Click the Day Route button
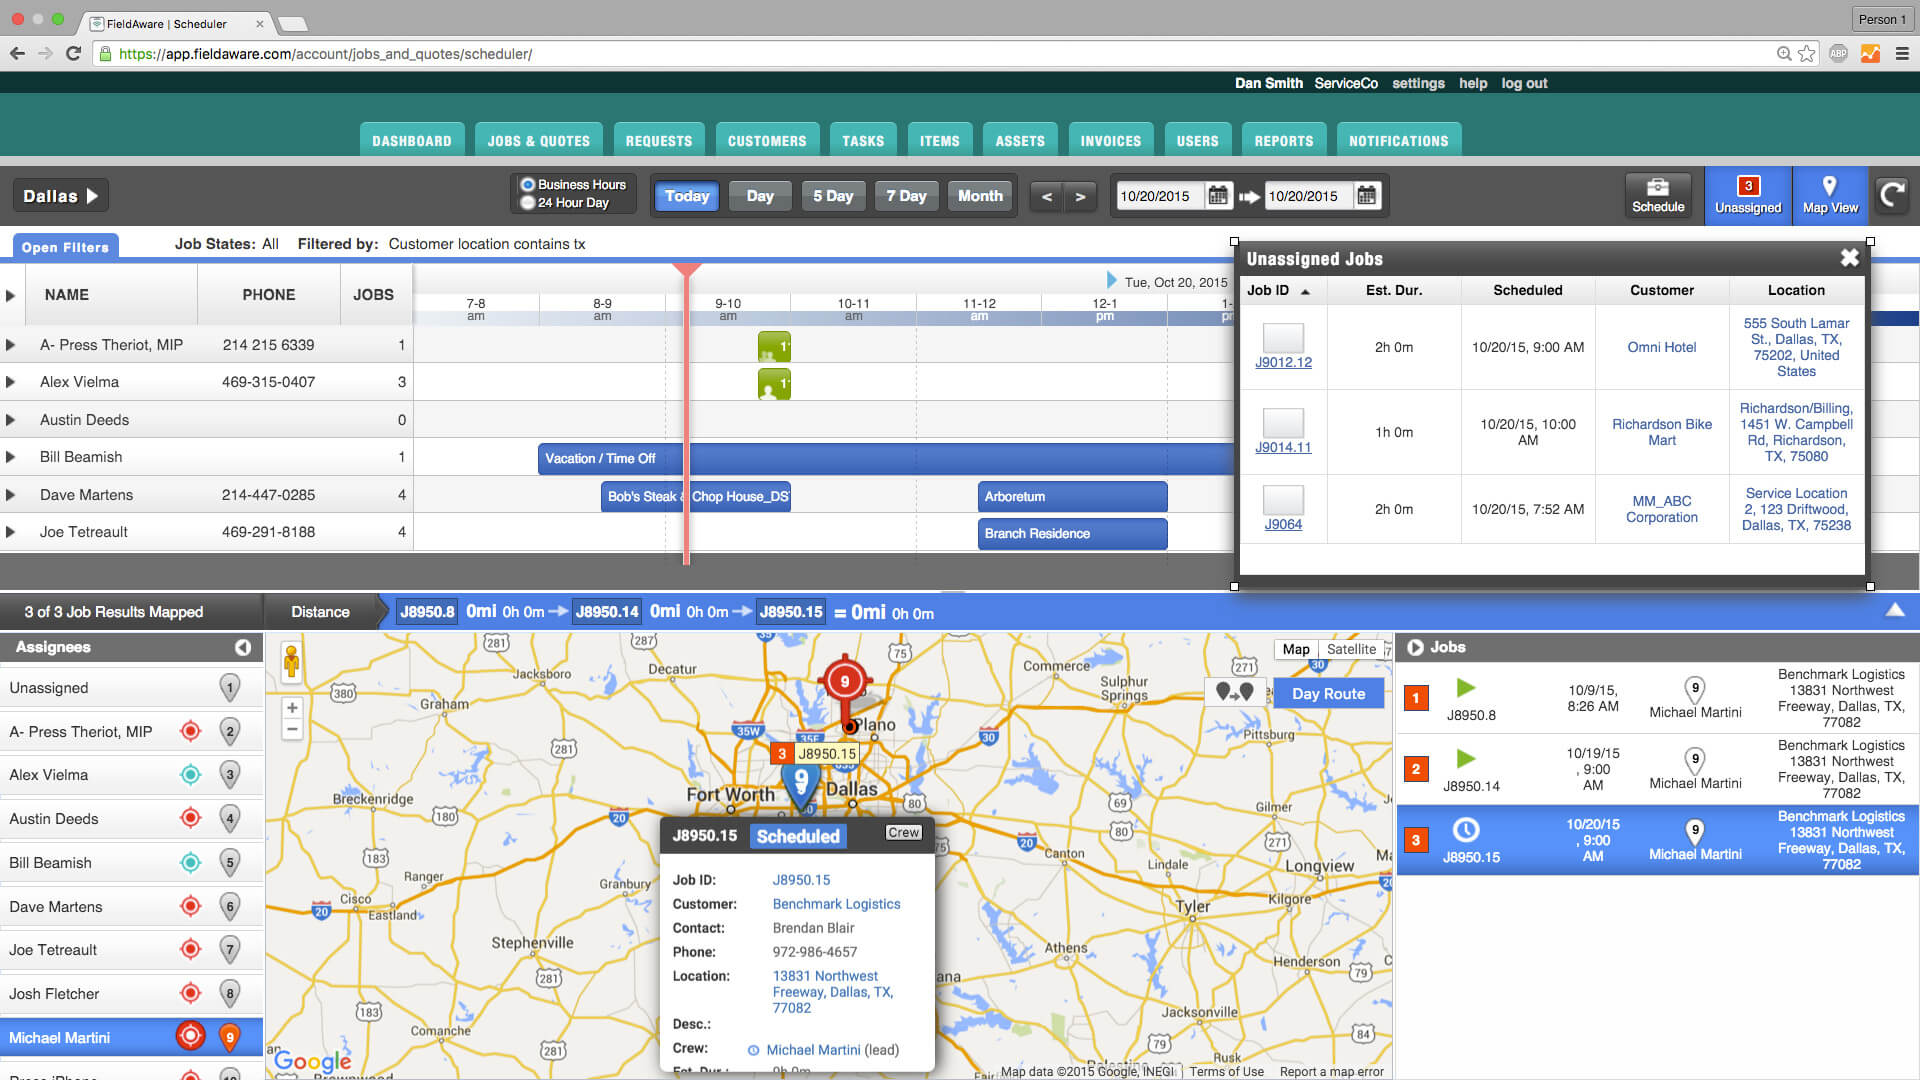This screenshot has width=1920, height=1080. [1328, 693]
